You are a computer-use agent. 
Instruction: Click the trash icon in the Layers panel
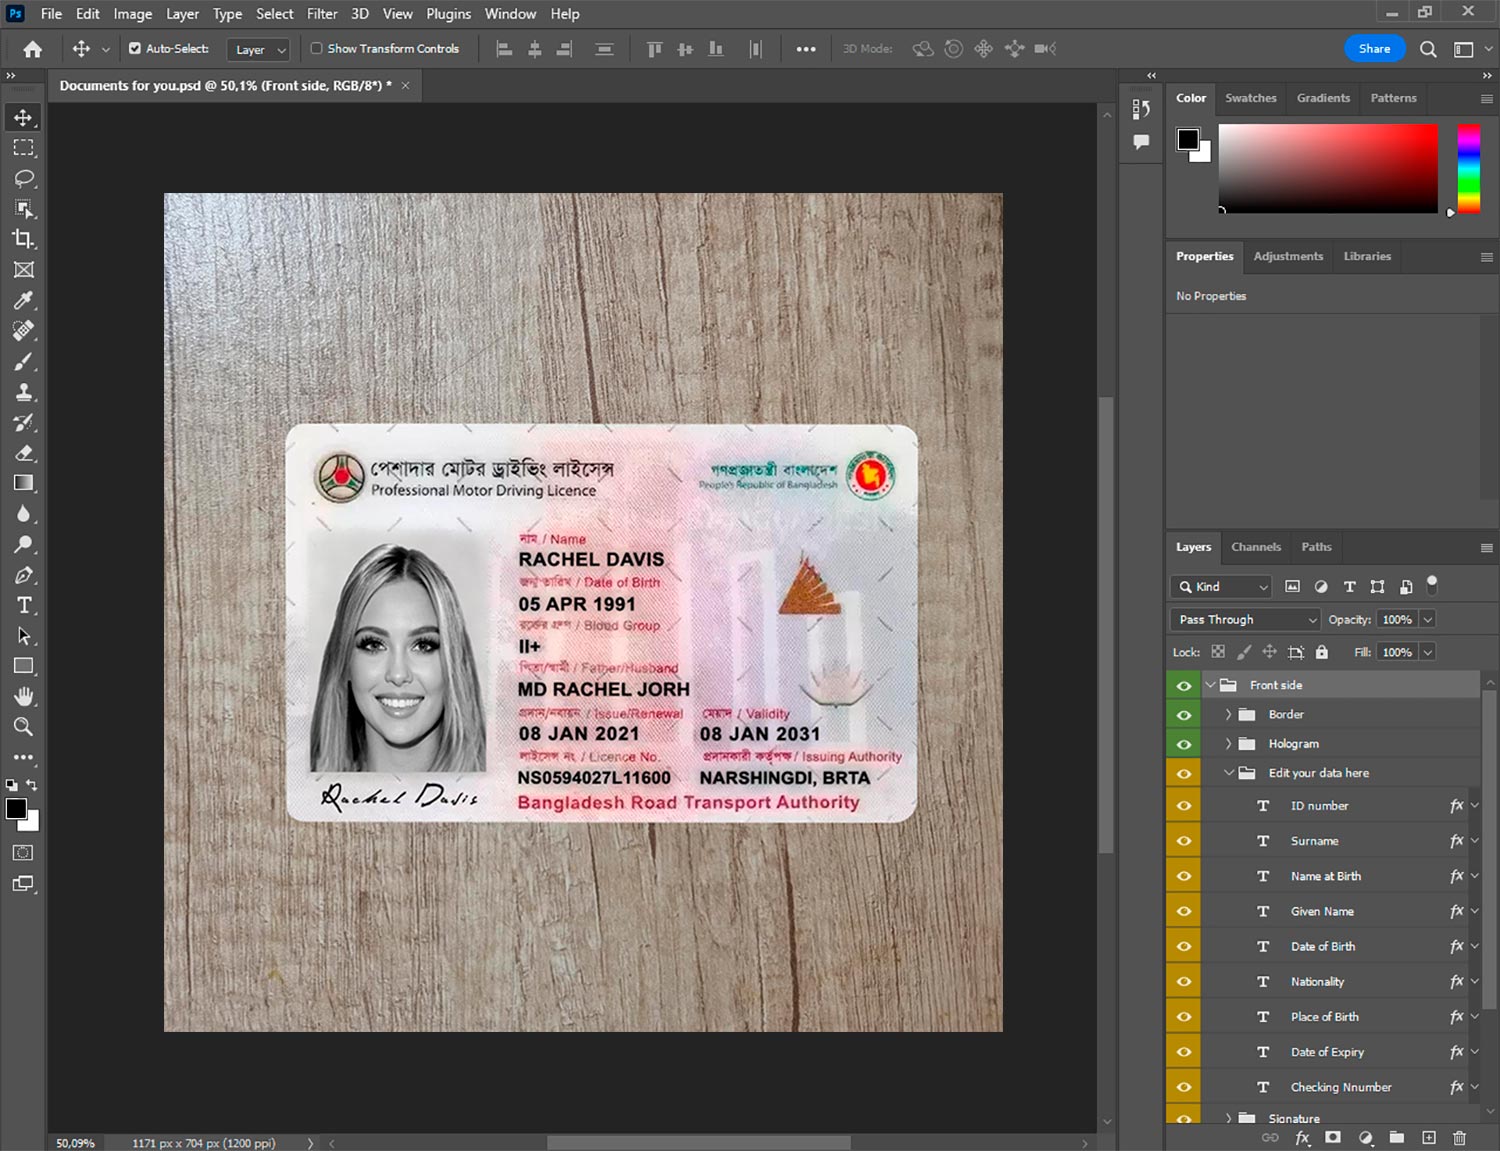coord(1459,1138)
